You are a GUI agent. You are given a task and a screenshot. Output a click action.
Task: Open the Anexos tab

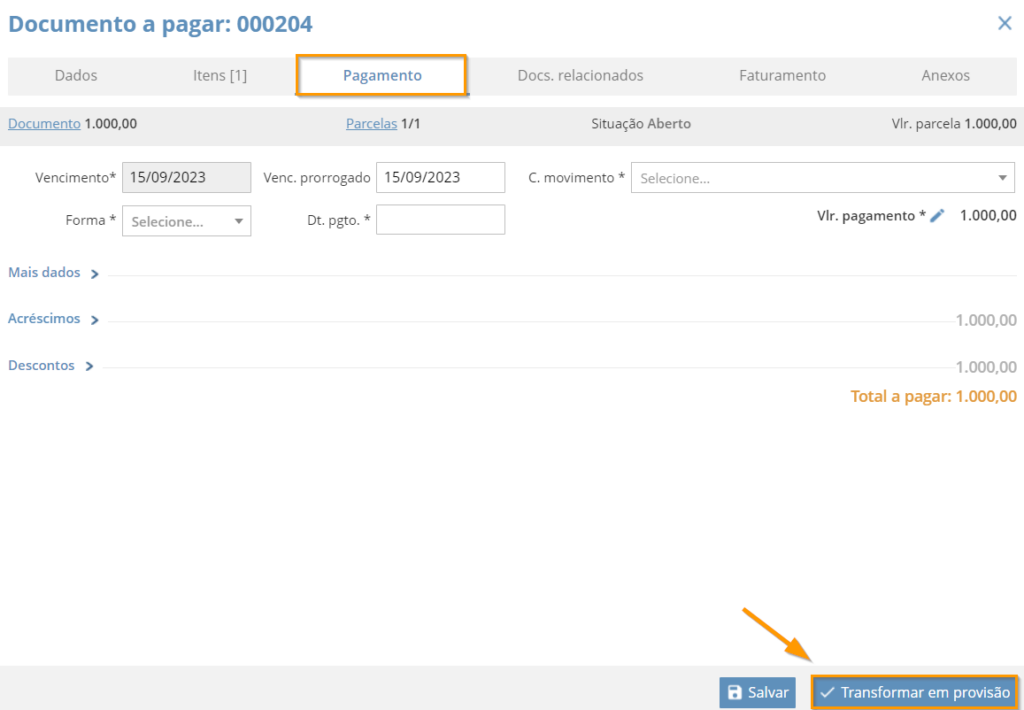click(x=945, y=75)
